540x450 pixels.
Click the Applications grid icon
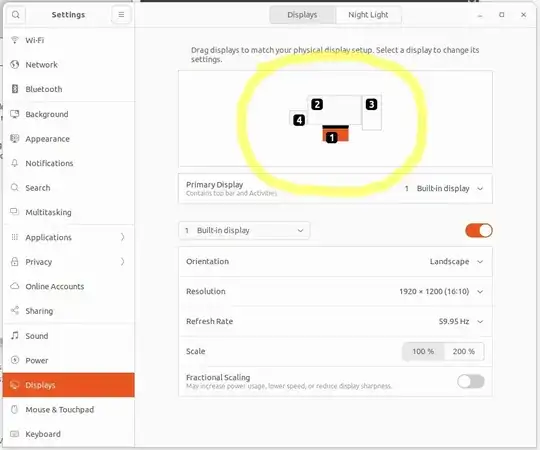14,237
